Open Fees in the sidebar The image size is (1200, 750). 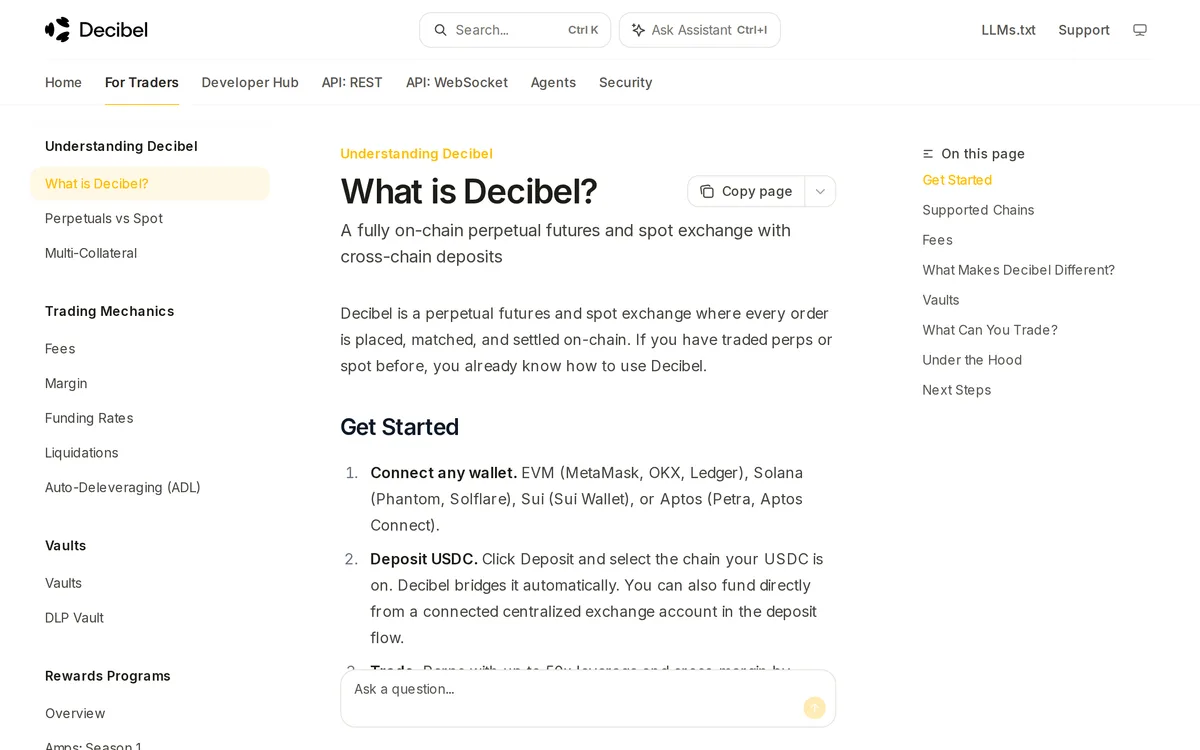tap(60, 349)
